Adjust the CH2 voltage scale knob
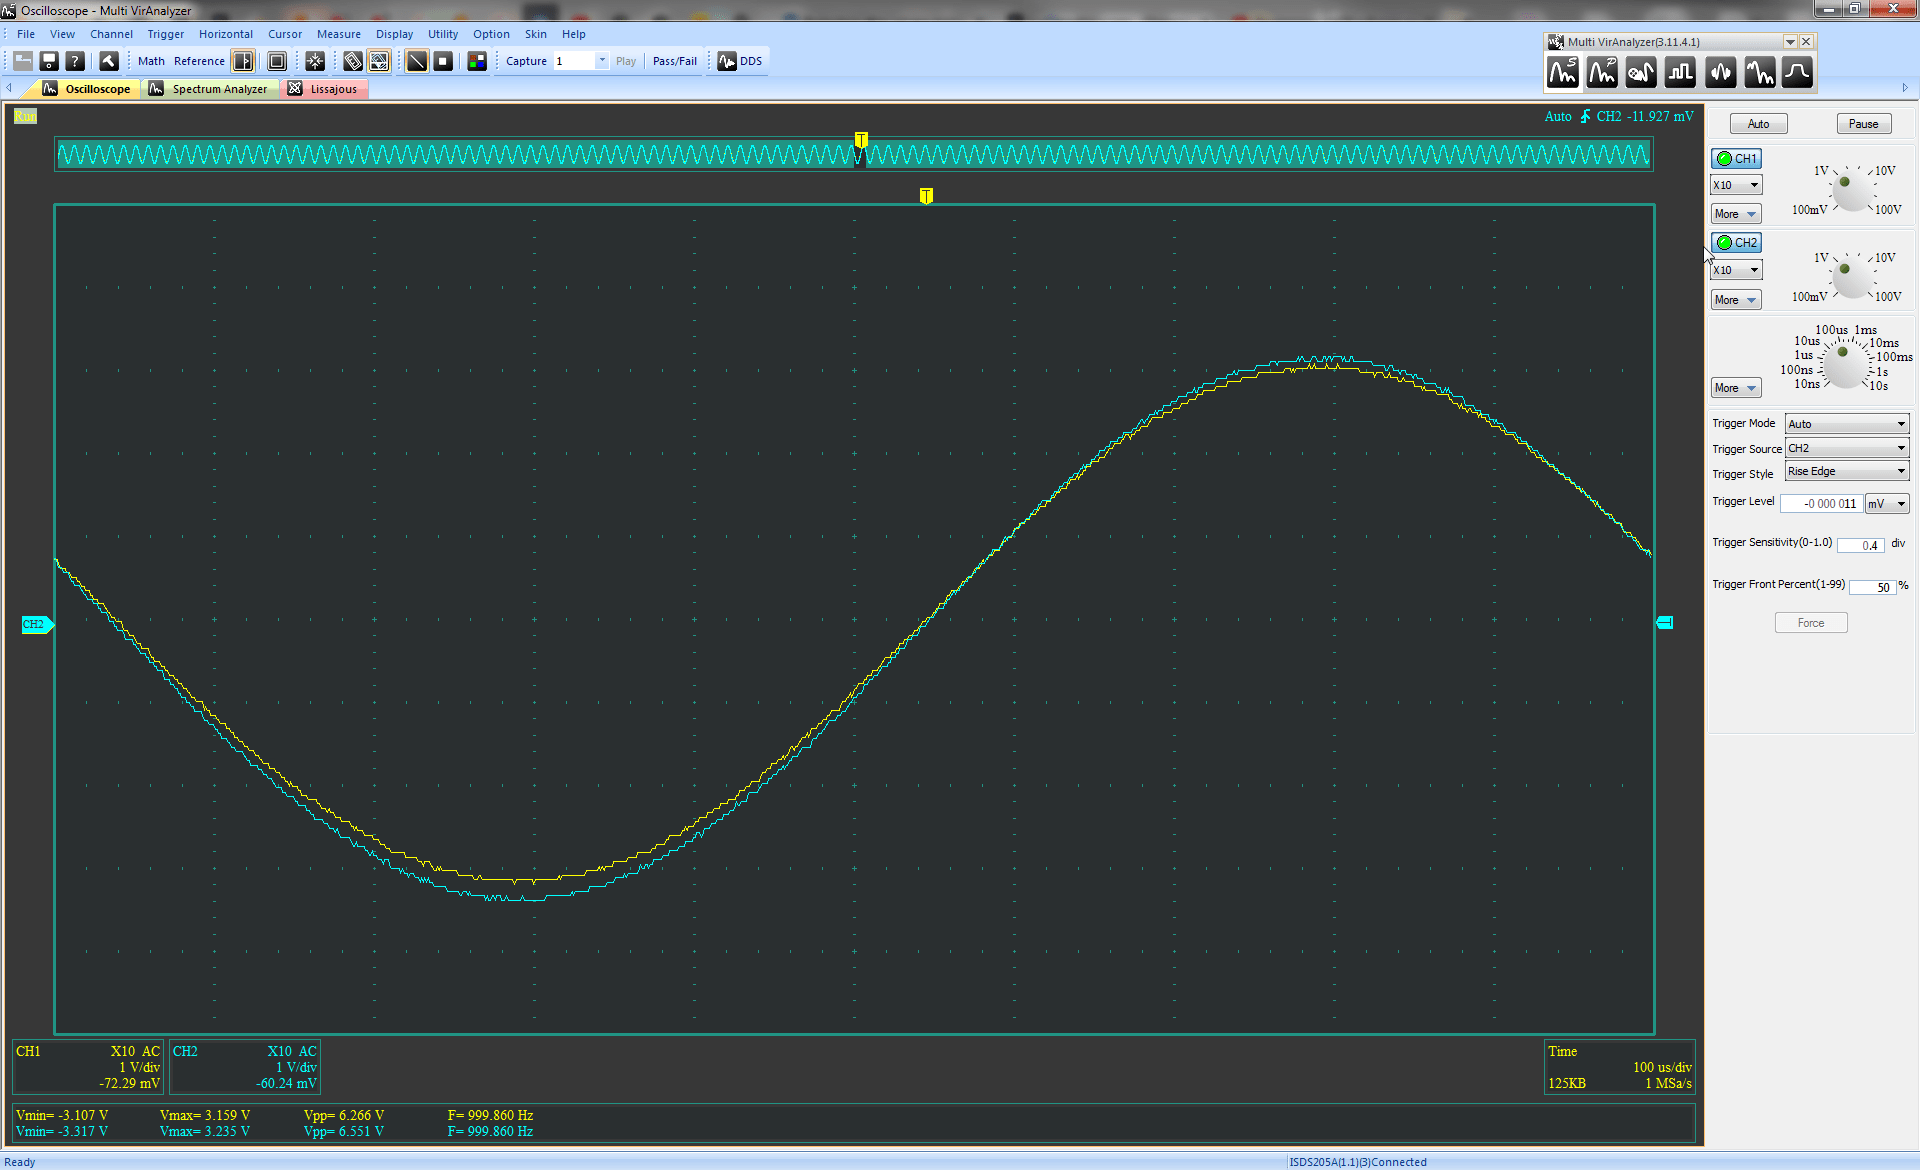The width and height of the screenshot is (1920, 1170). click(1852, 276)
